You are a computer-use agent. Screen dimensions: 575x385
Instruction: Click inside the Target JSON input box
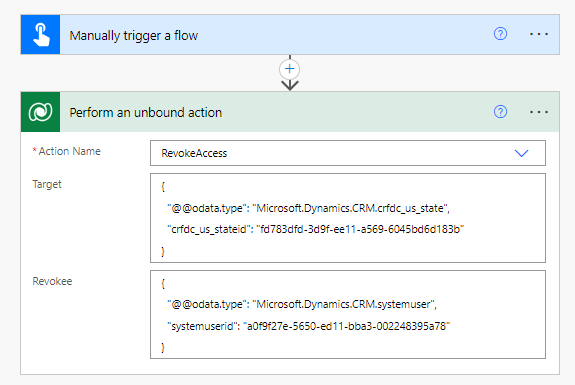coord(348,218)
